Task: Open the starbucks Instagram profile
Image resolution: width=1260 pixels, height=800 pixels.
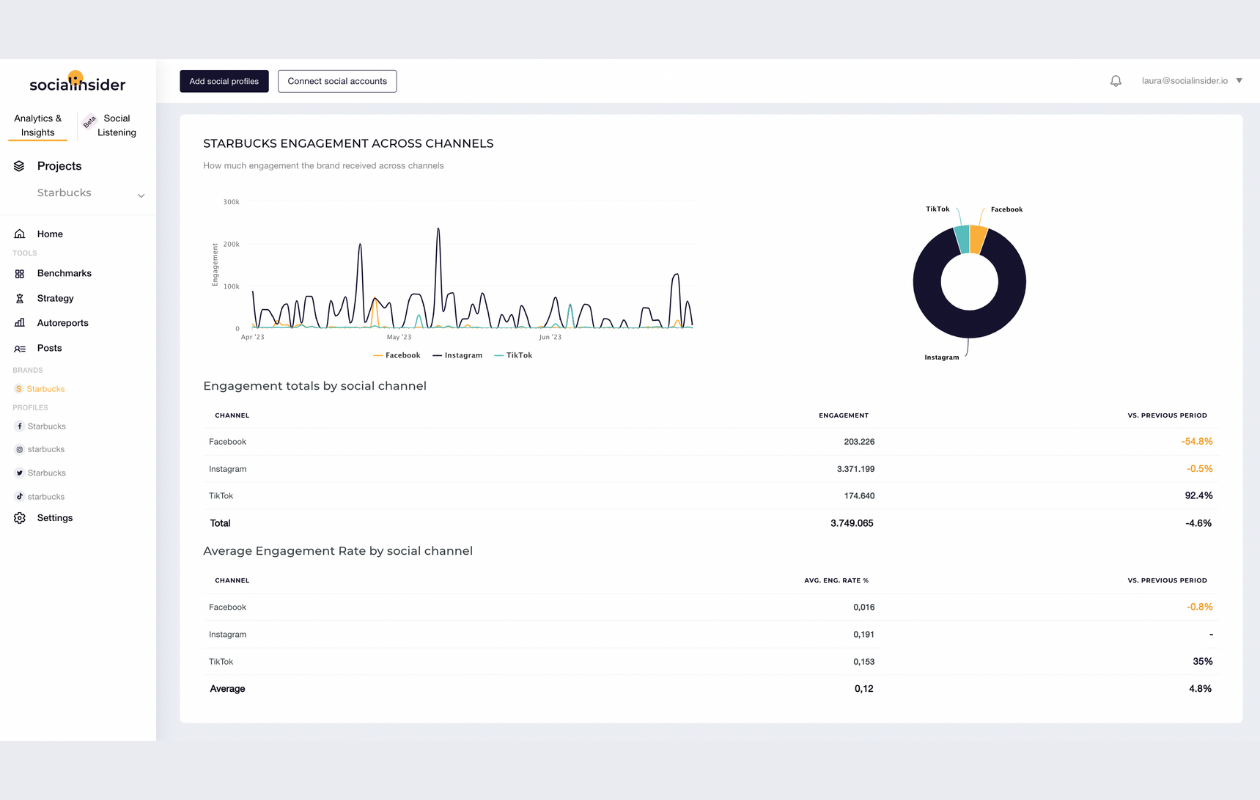Action: [x=46, y=450]
